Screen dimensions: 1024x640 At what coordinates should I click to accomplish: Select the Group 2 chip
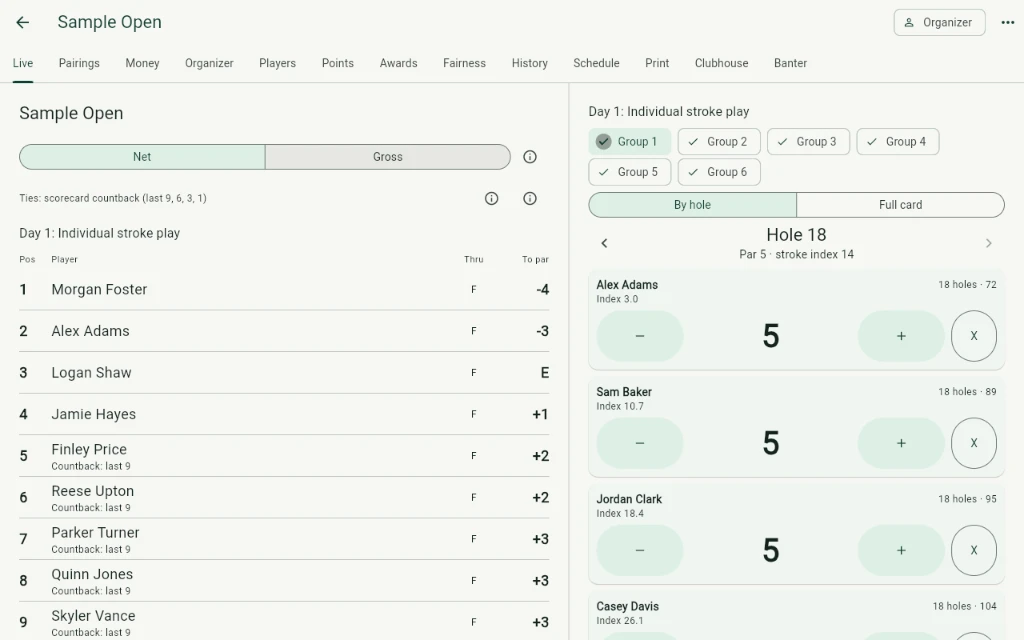[719, 142]
